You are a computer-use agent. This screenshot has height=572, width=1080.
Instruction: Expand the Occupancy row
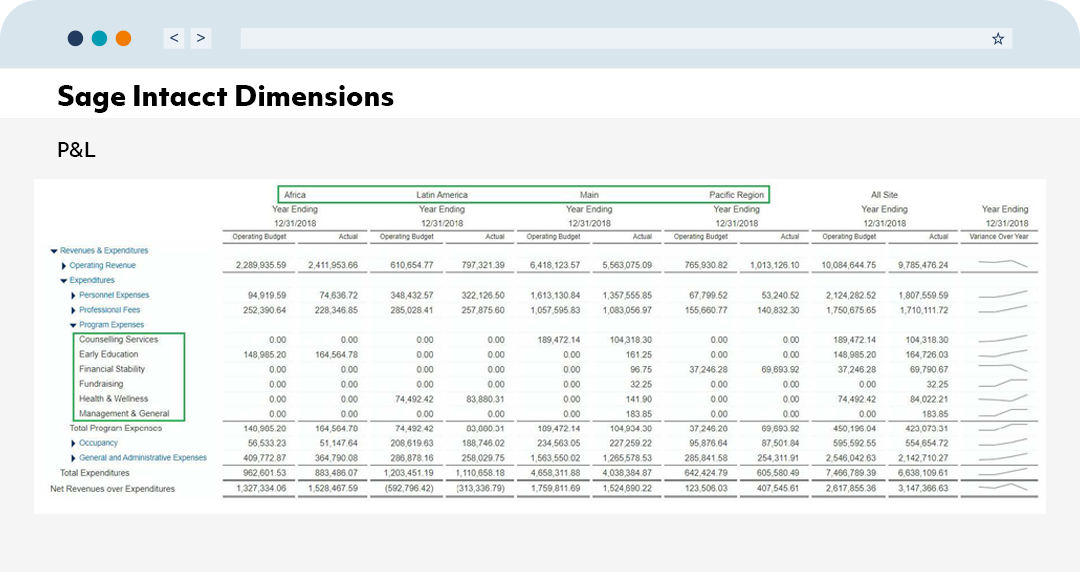73,443
